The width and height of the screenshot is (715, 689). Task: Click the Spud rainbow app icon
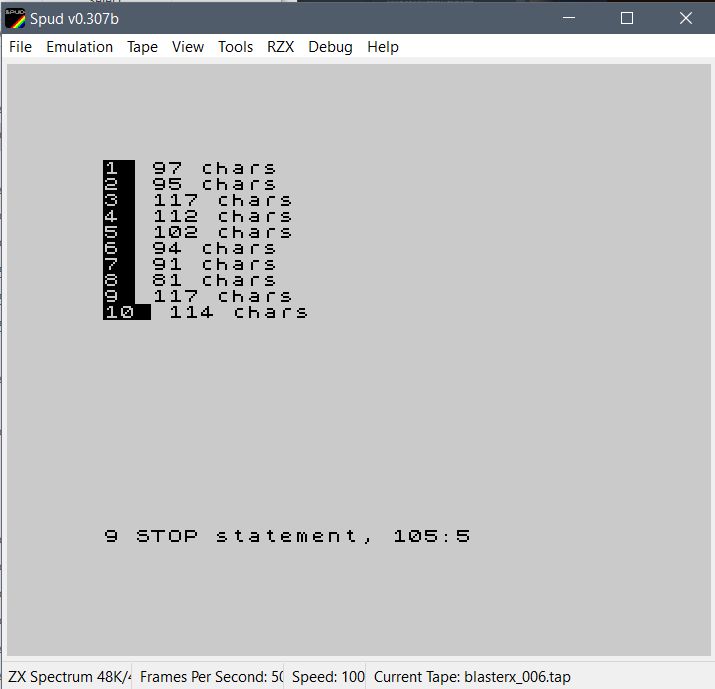(x=15, y=19)
